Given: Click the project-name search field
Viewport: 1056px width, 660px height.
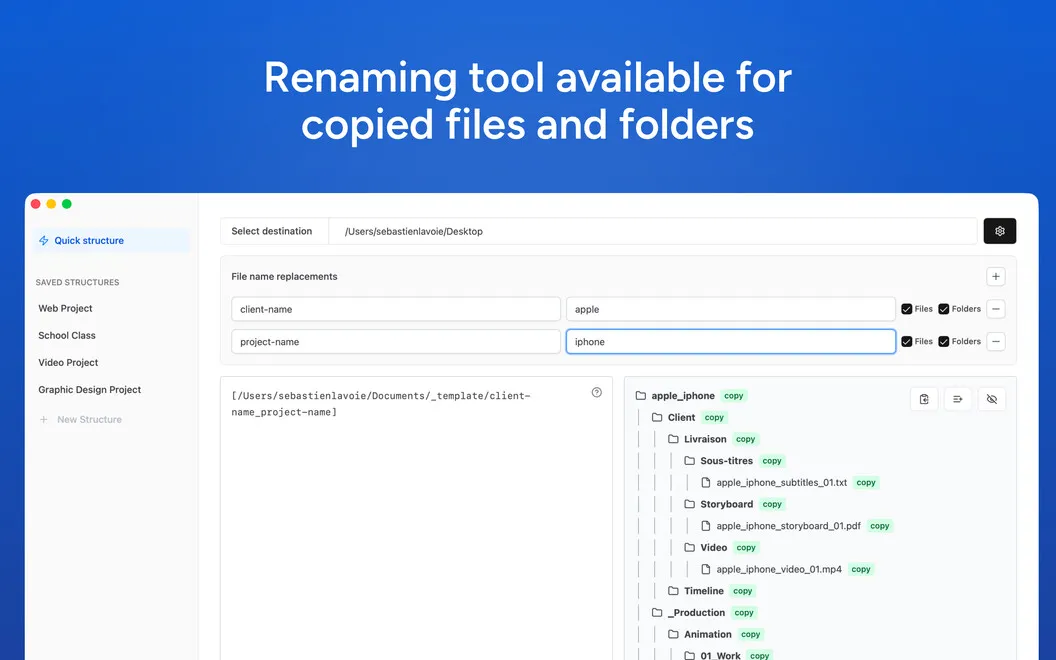Looking at the screenshot, I should [x=396, y=341].
